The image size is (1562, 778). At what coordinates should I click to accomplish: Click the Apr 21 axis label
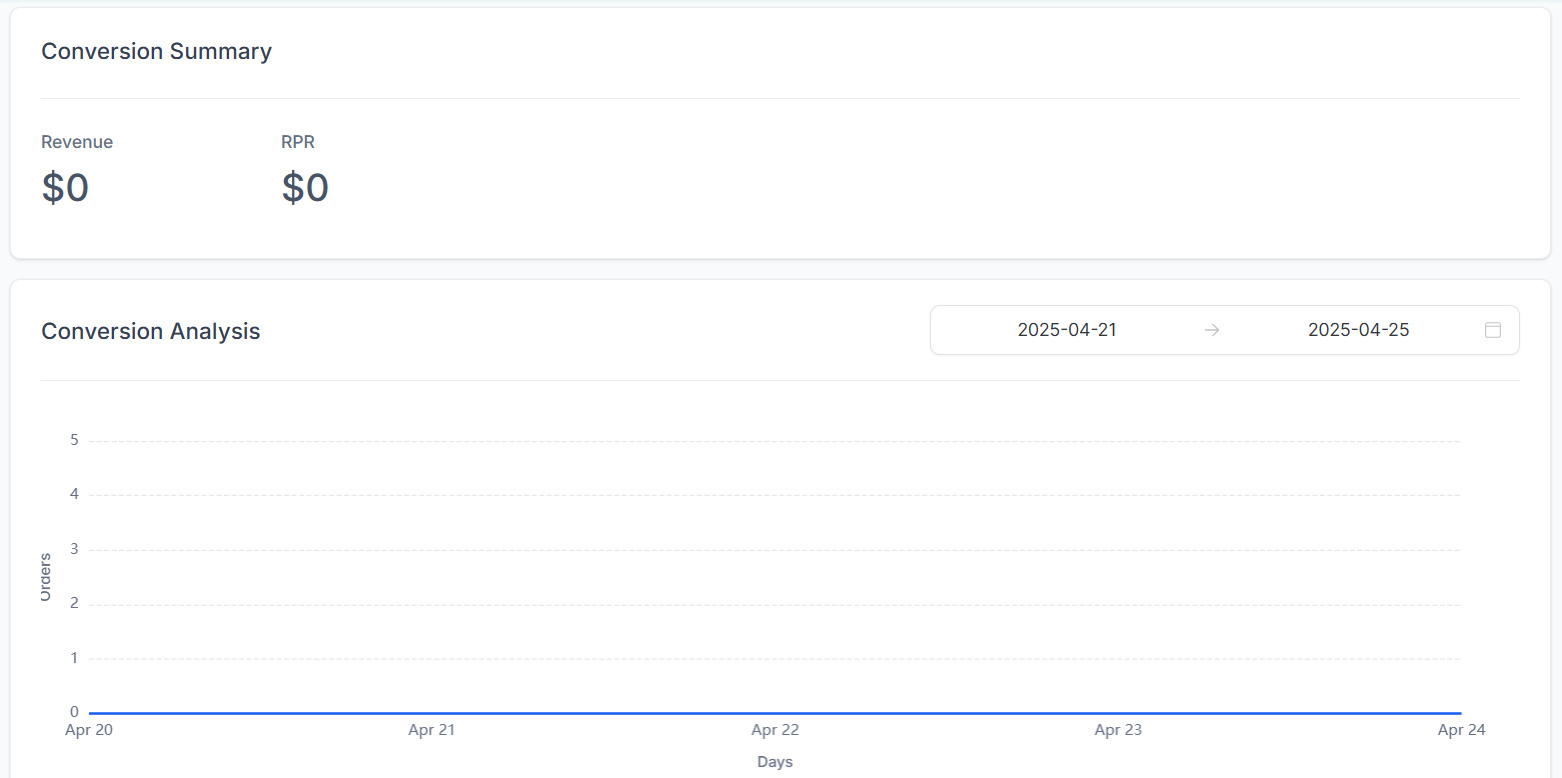[x=432, y=730]
